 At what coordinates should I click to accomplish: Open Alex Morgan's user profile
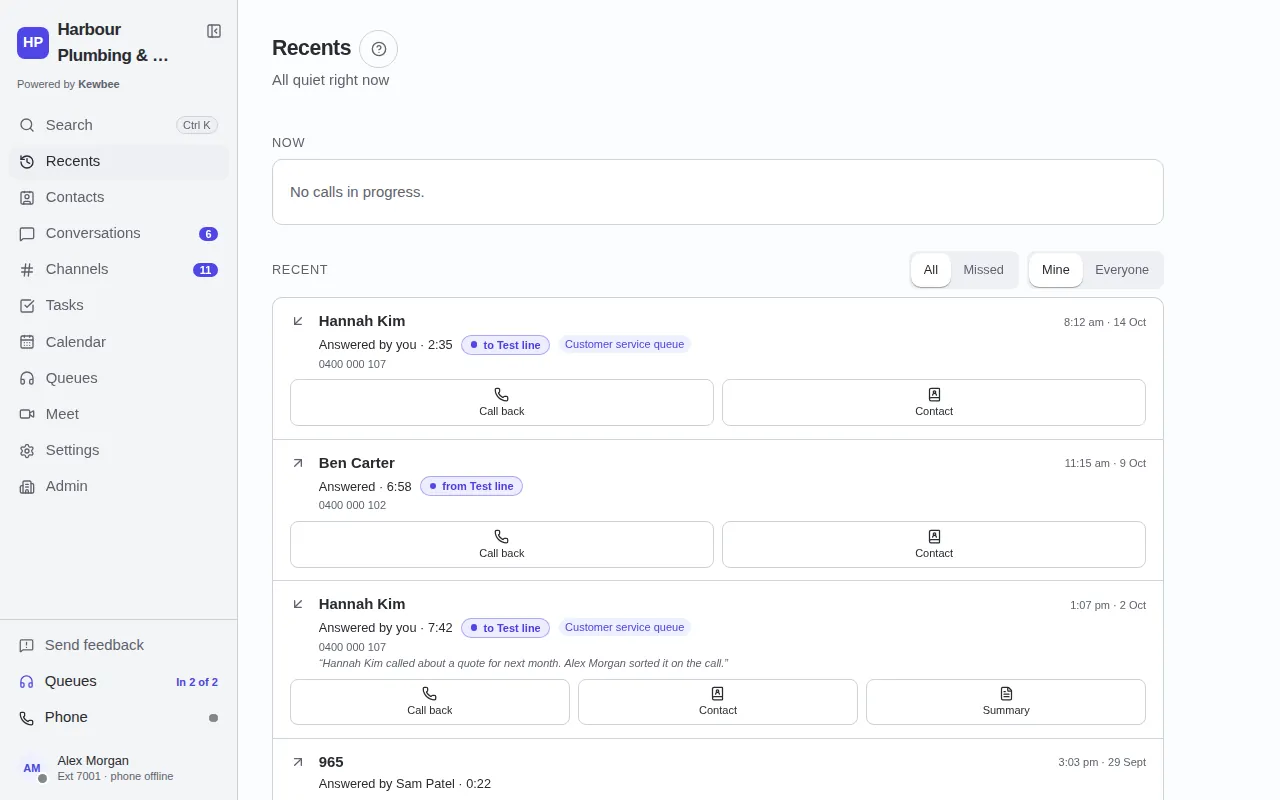(x=119, y=768)
